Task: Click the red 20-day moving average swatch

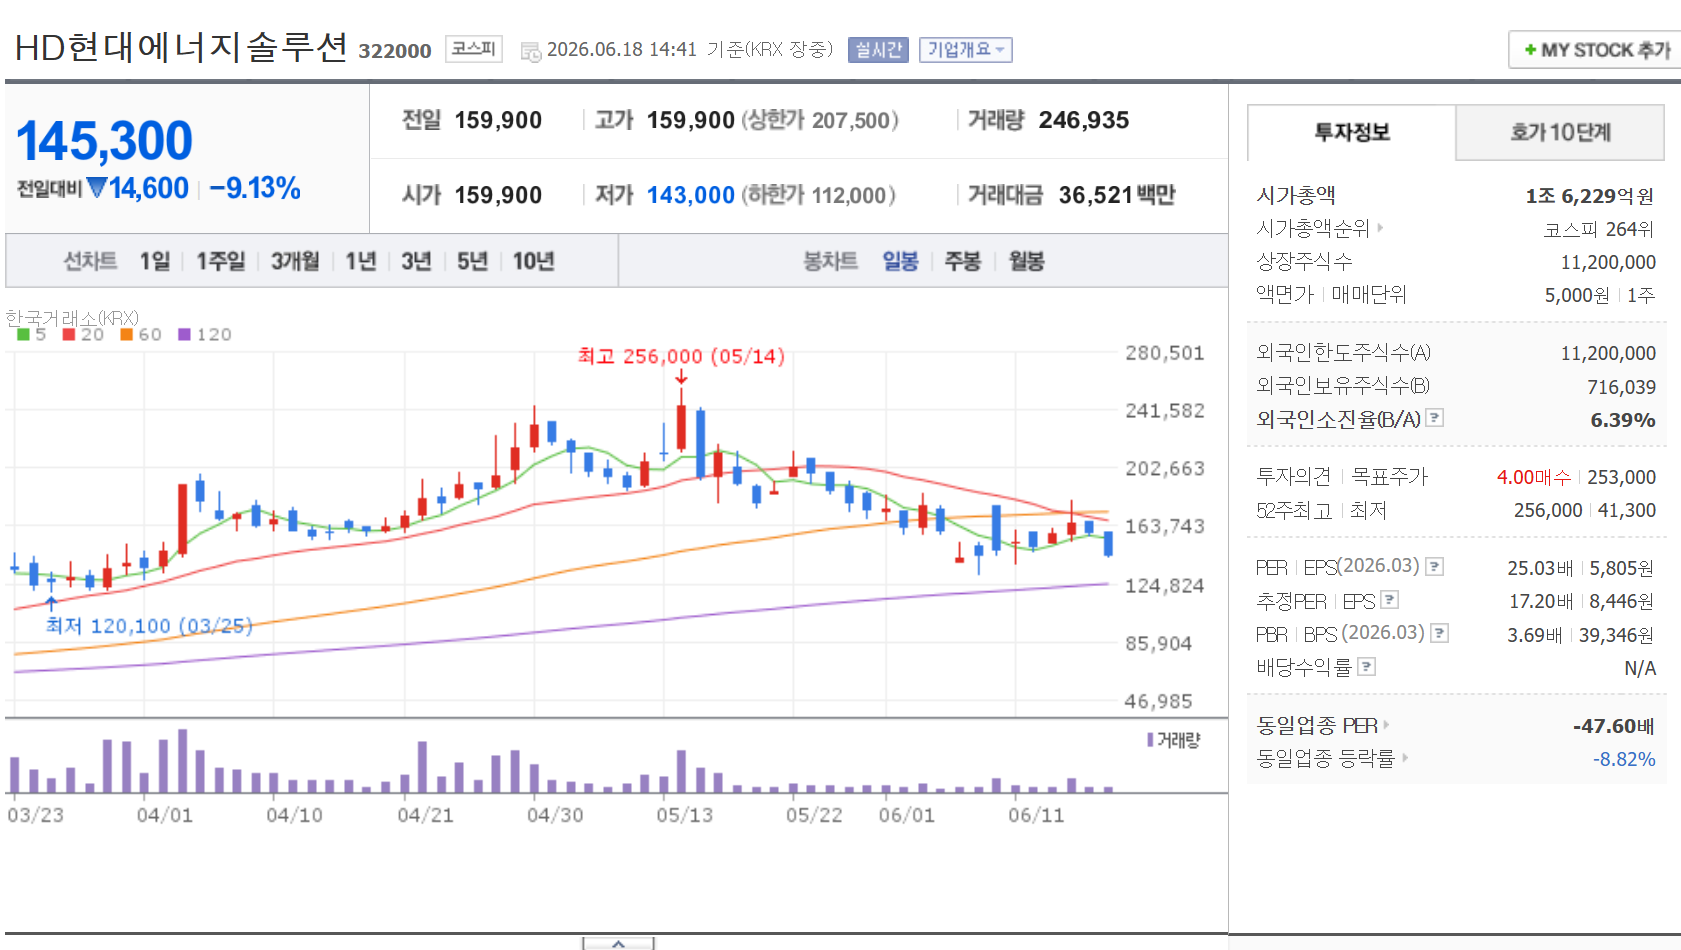Action: coord(69,334)
